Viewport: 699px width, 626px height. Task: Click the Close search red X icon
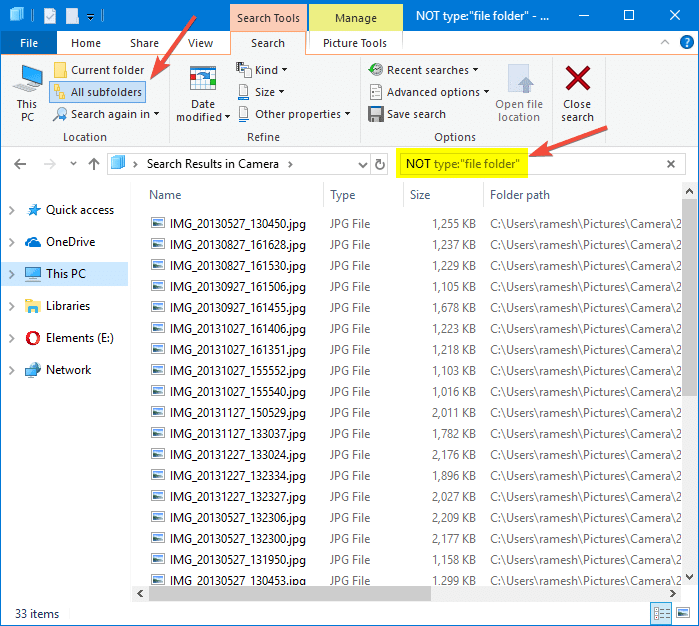pyautogui.click(x=577, y=93)
